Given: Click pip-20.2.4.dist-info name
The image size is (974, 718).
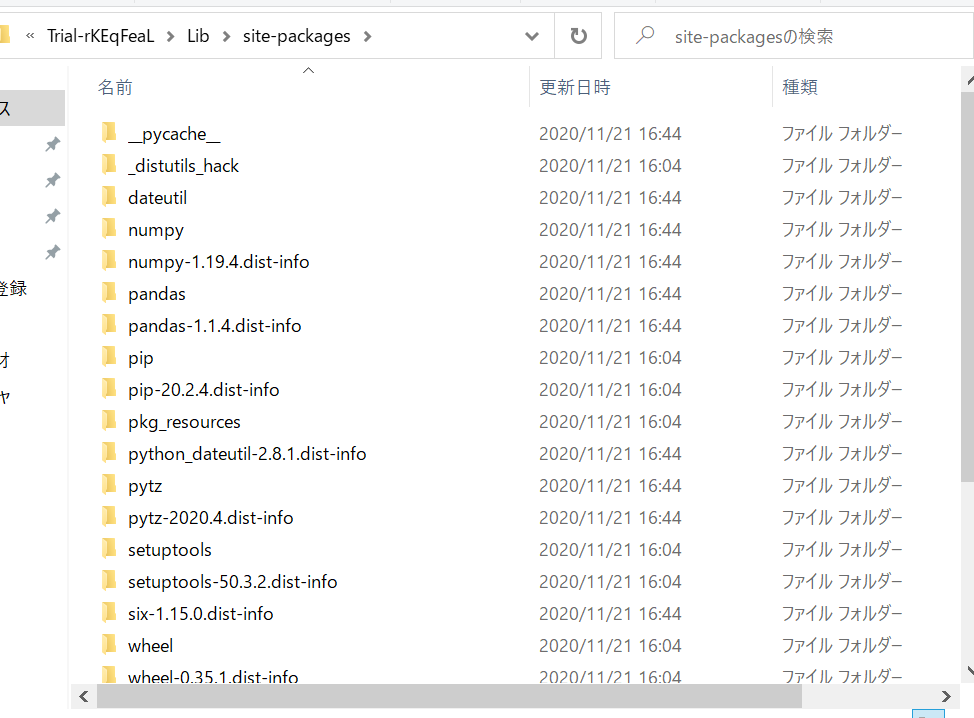Looking at the screenshot, I should (x=204, y=390).
